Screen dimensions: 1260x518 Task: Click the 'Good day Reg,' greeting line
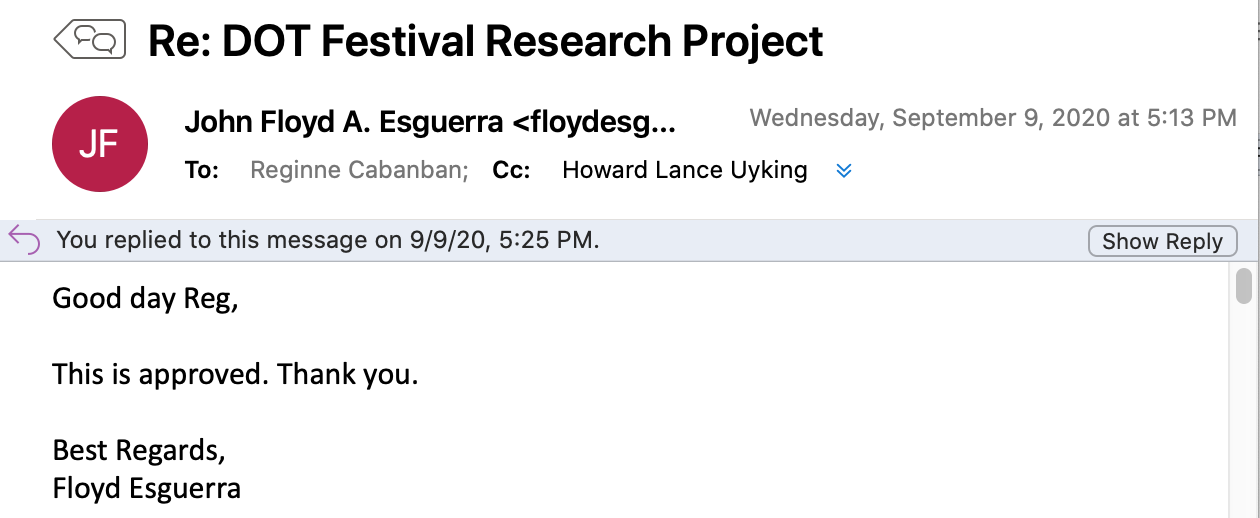coord(145,299)
